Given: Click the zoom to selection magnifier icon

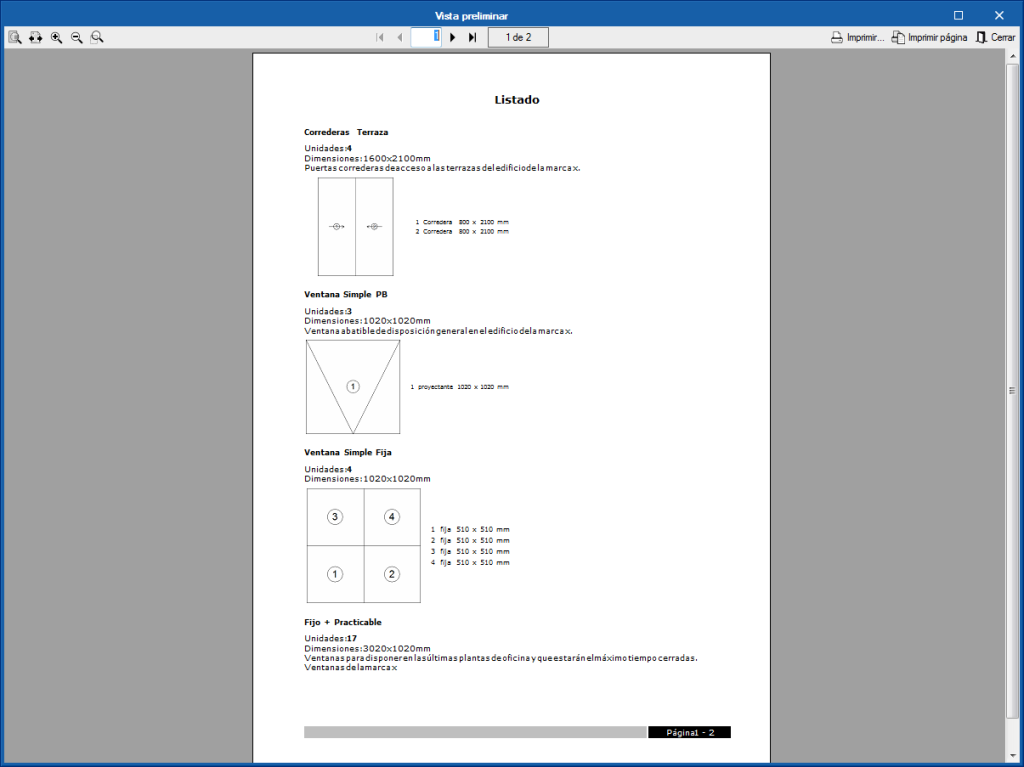Looking at the screenshot, I should [x=97, y=37].
